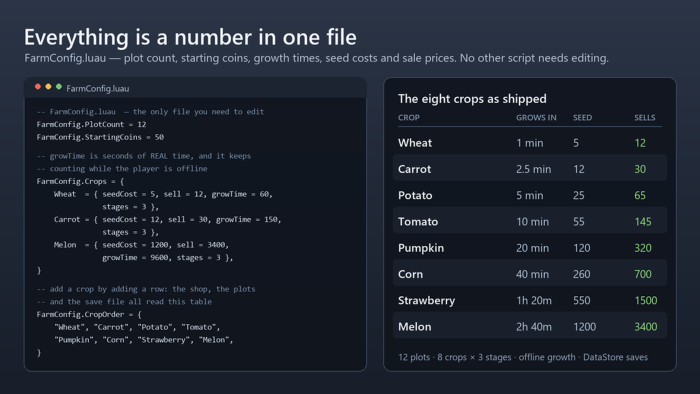
Task: Click Strawberry's grow time '1h 20m'
Action: (x=533, y=301)
